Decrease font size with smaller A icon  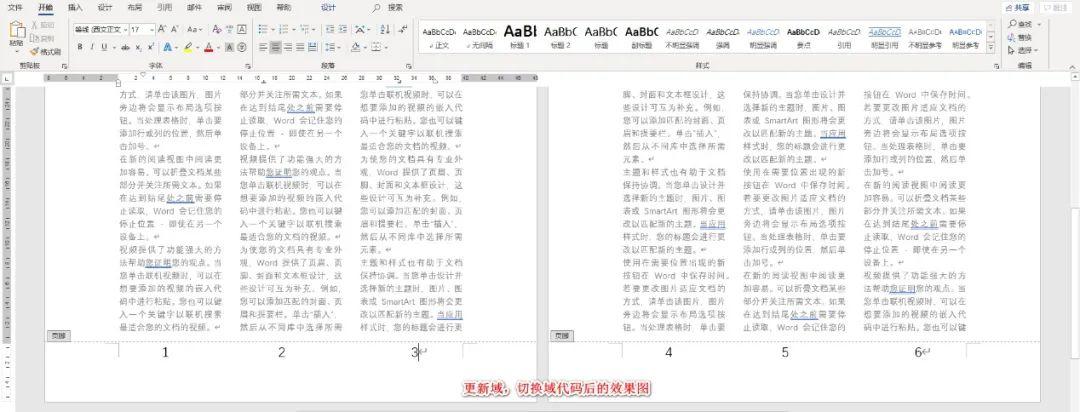[x=174, y=30]
